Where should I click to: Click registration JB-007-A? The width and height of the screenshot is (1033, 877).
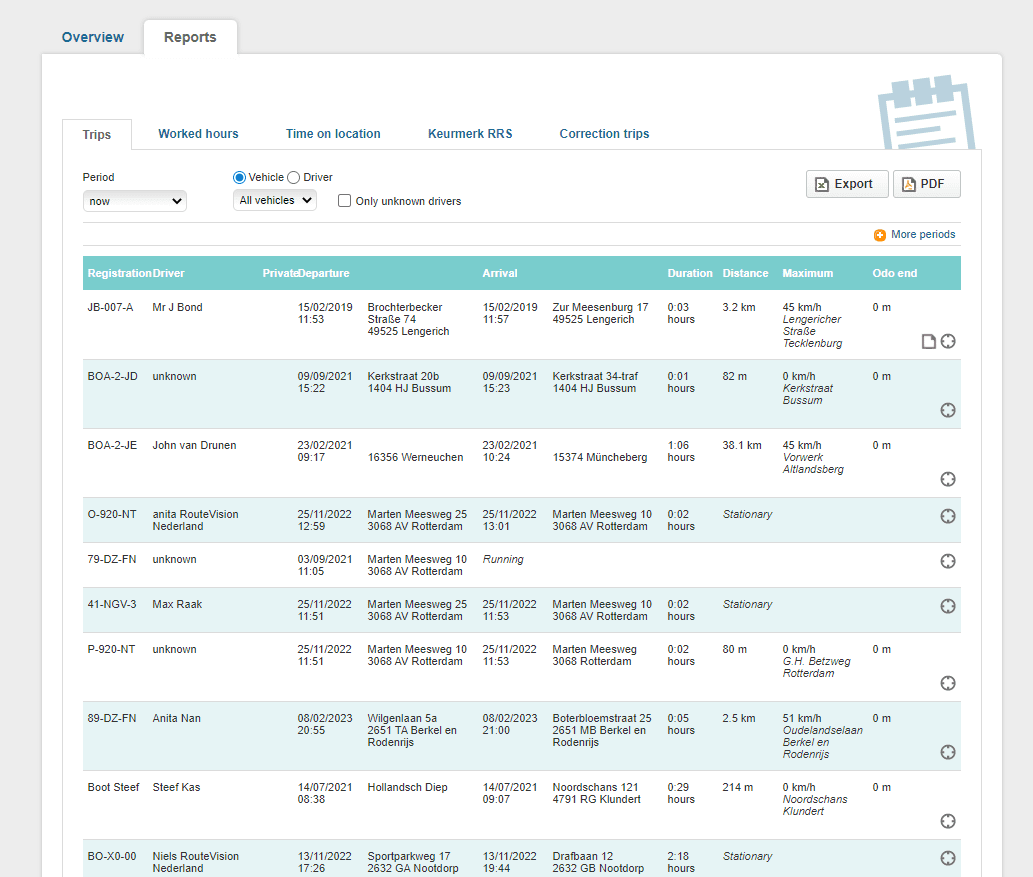111,308
